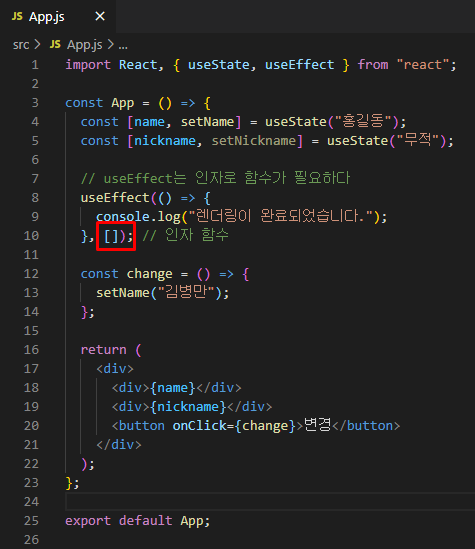Click the src breadcrumb segment

coord(21,45)
